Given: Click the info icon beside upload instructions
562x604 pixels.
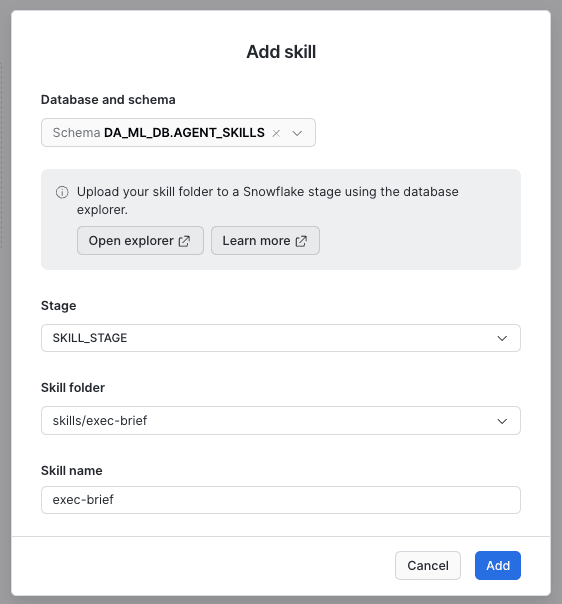Looking at the screenshot, I should (x=62, y=192).
